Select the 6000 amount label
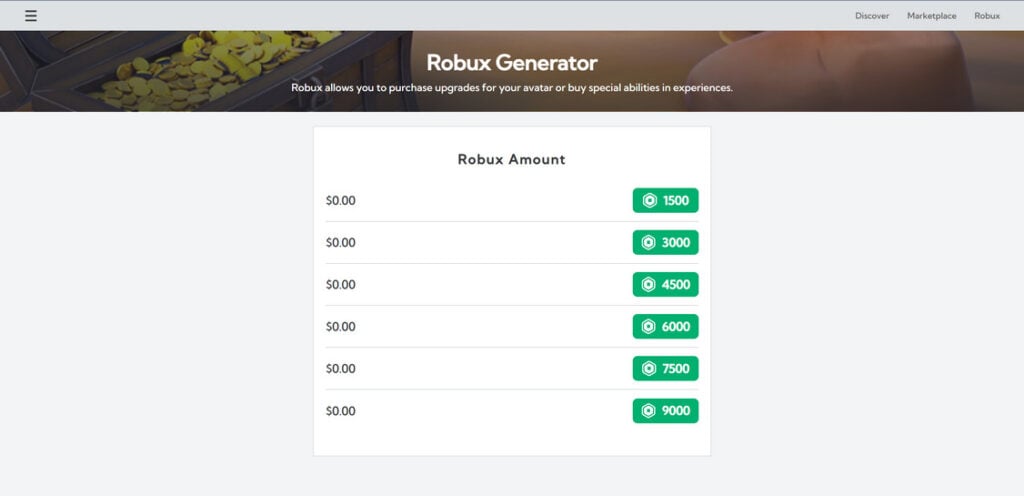1024x496 pixels. 676,327
